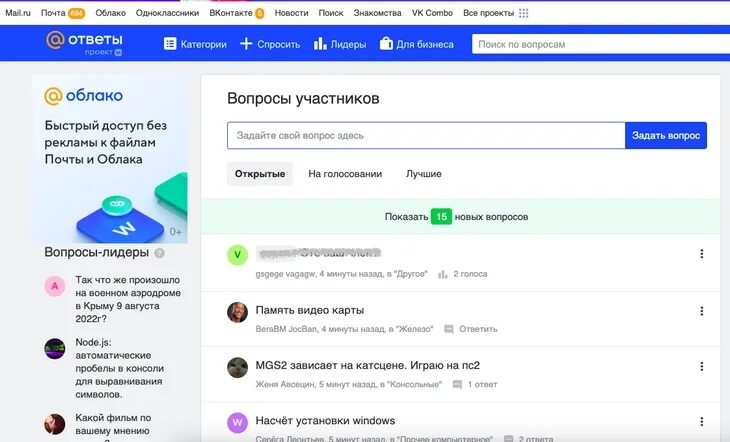Image resolution: width=730 pixels, height=442 pixels.
Task: Click the "Железо" category label
Action: pyautogui.click(x=415, y=329)
